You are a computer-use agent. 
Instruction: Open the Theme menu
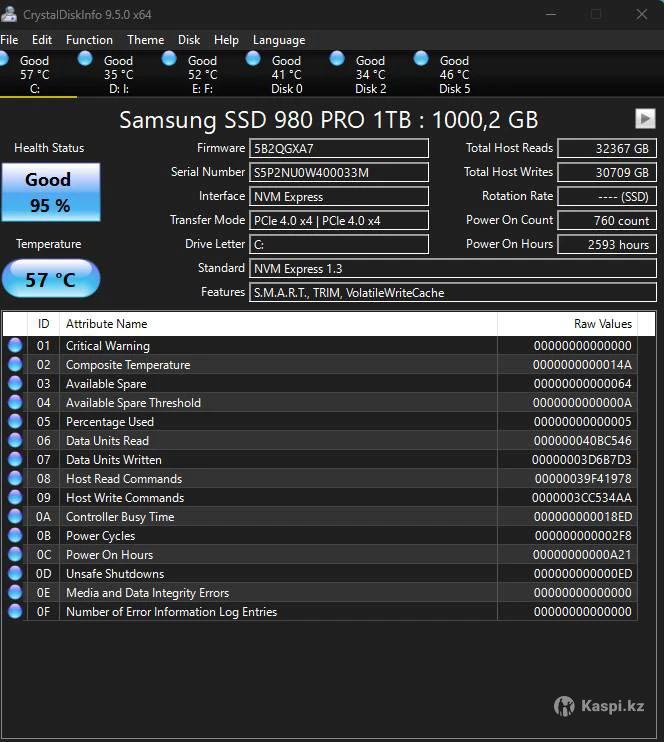click(145, 40)
